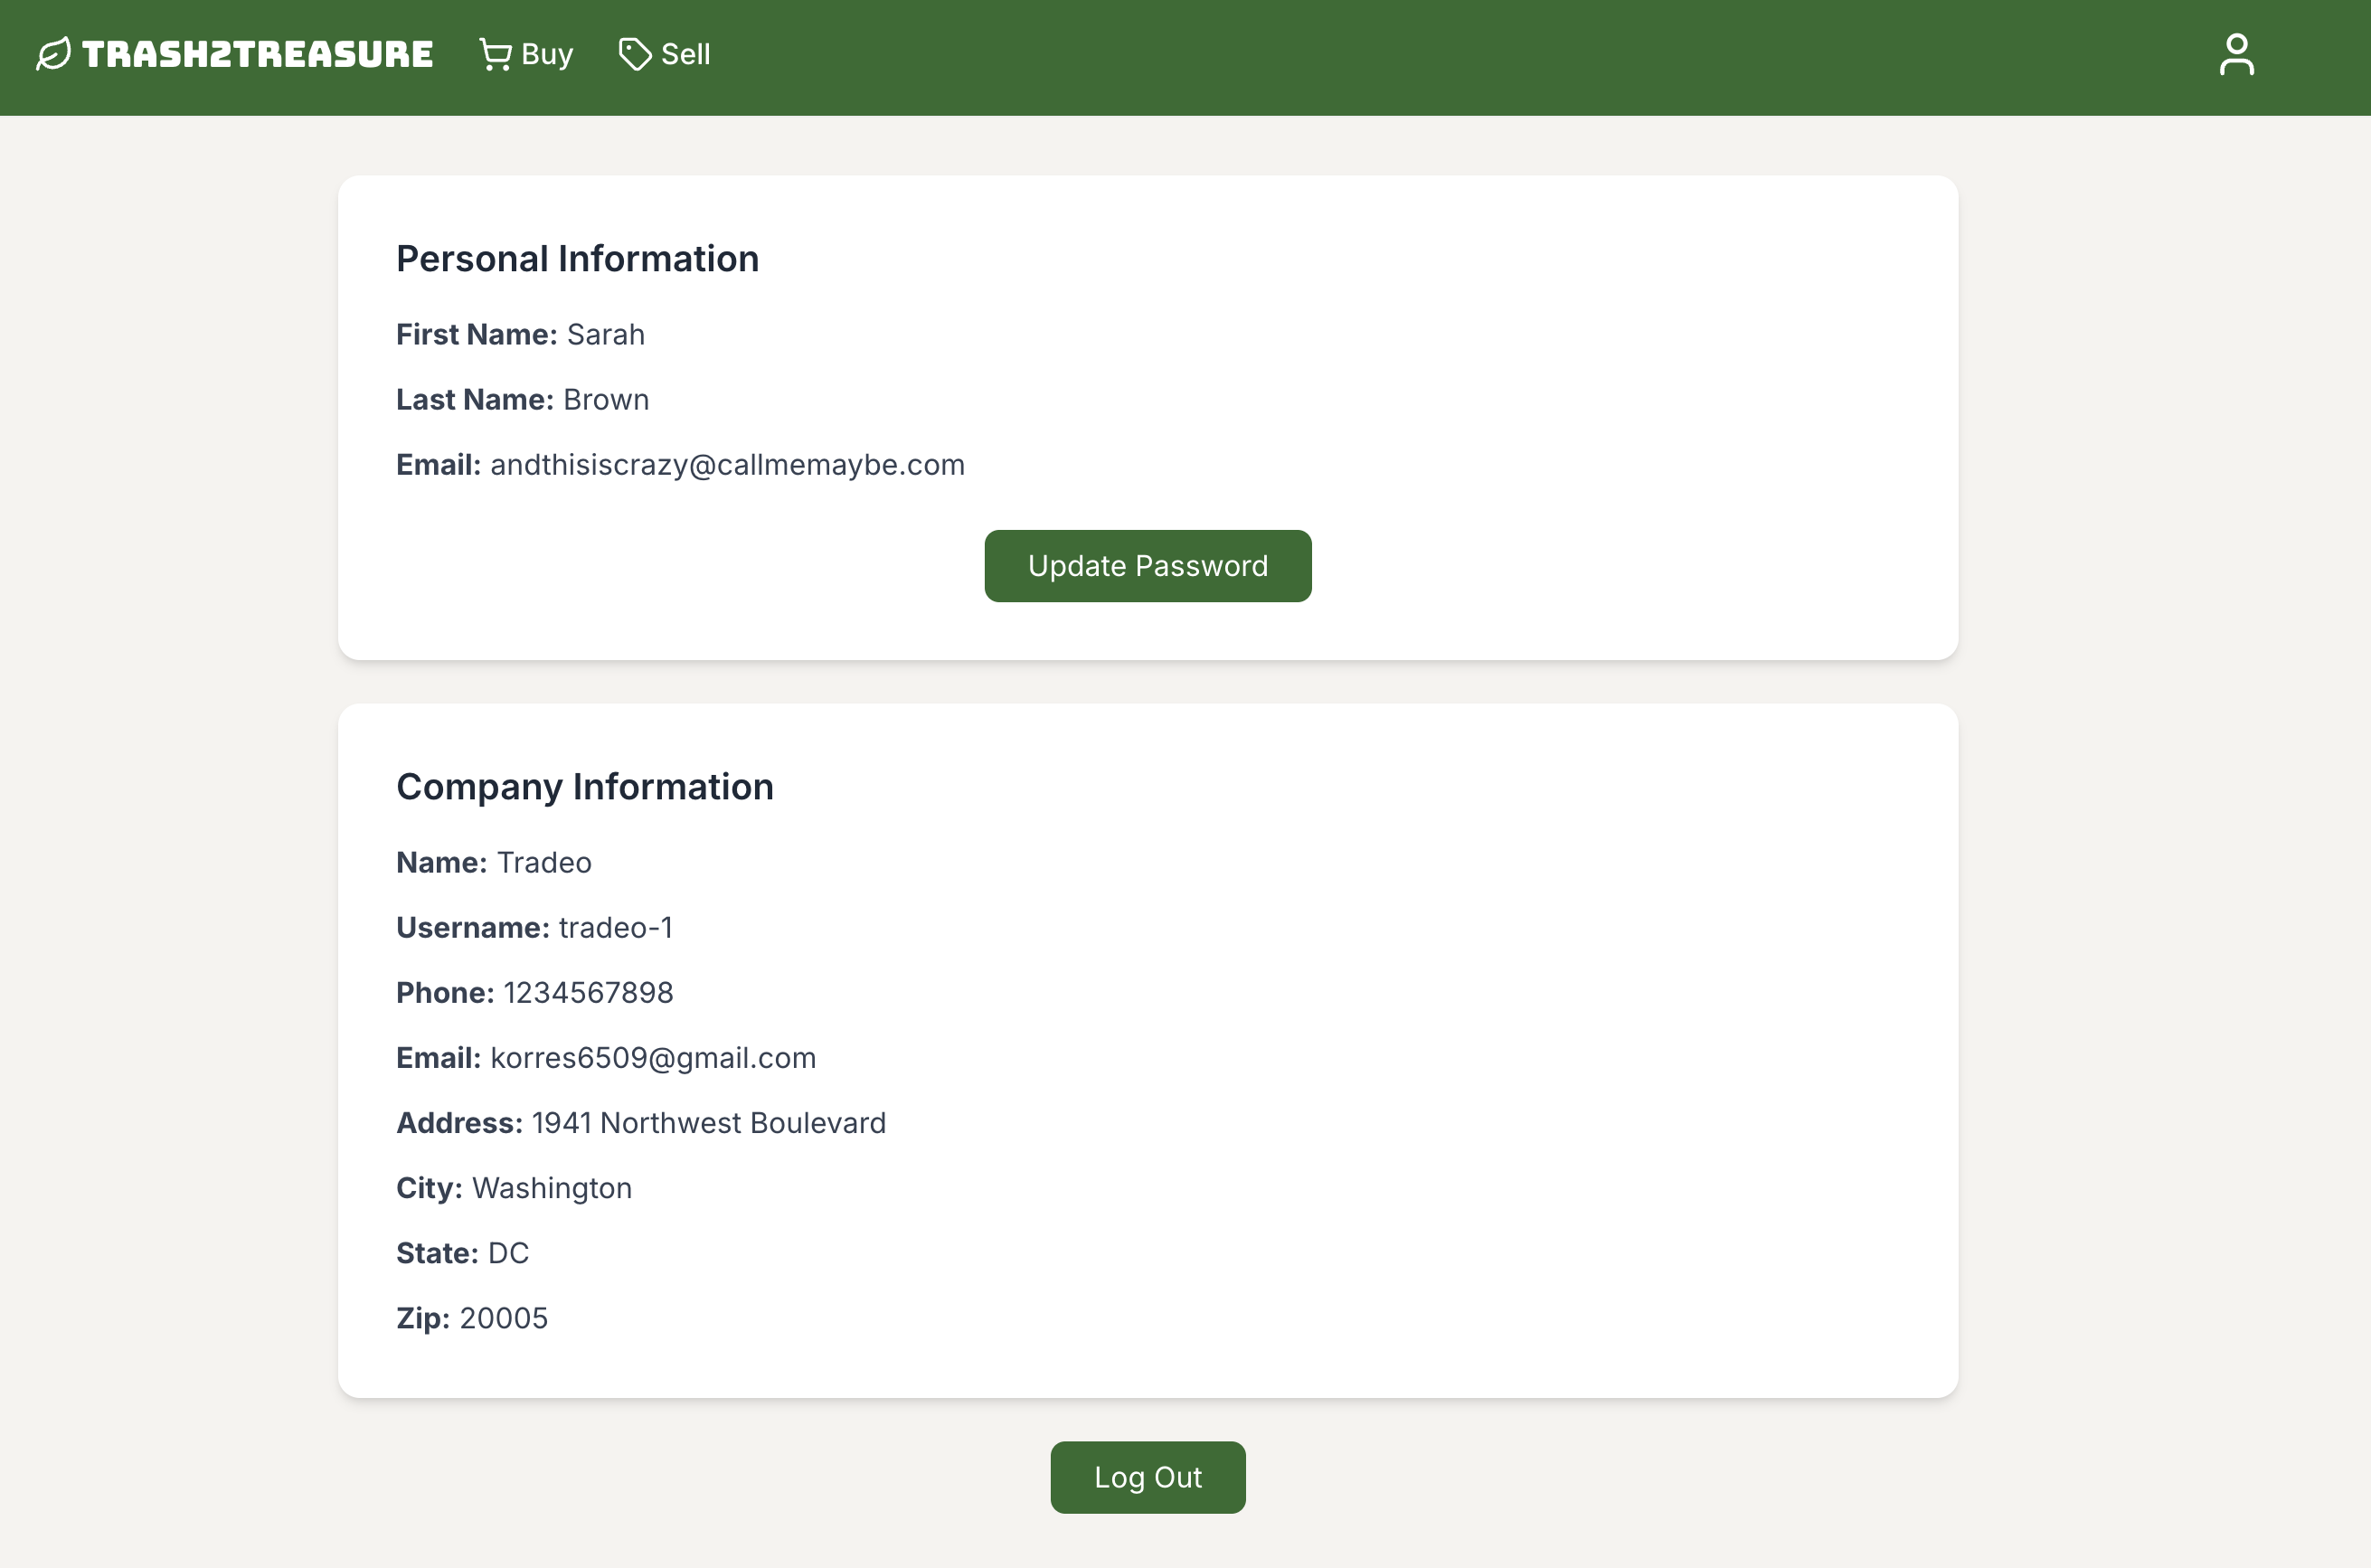Screen dimensions: 2371x1568
Task: Click the last name Brown
Action: [x=606, y=400]
